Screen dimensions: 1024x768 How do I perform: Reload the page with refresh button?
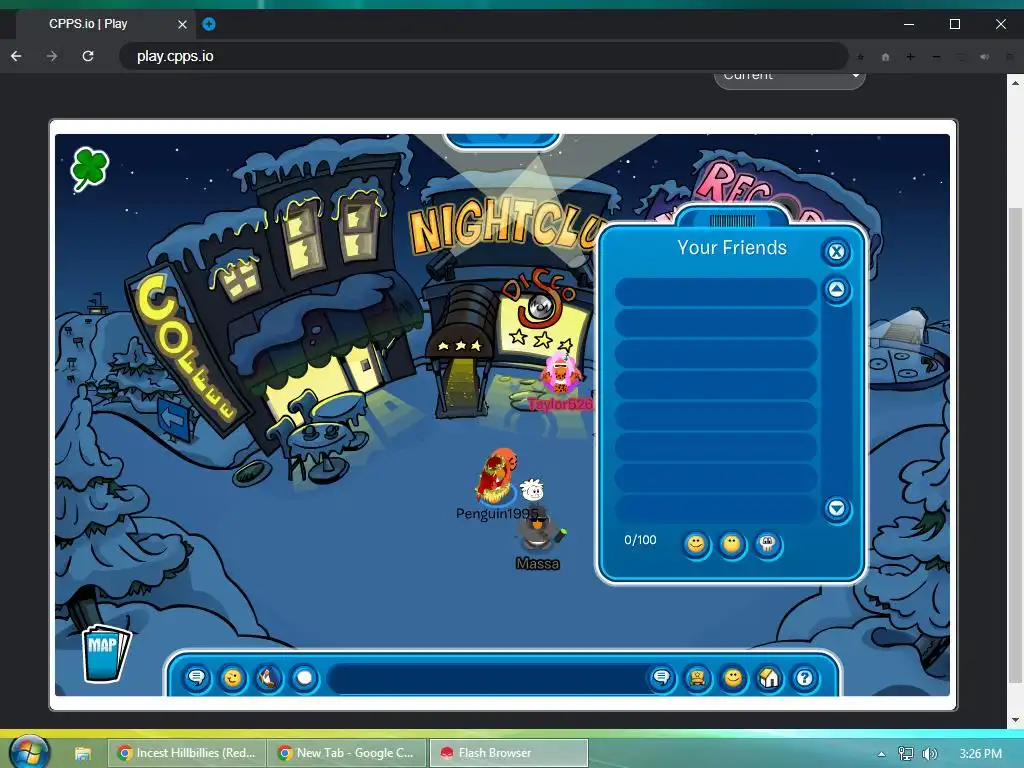tap(88, 56)
